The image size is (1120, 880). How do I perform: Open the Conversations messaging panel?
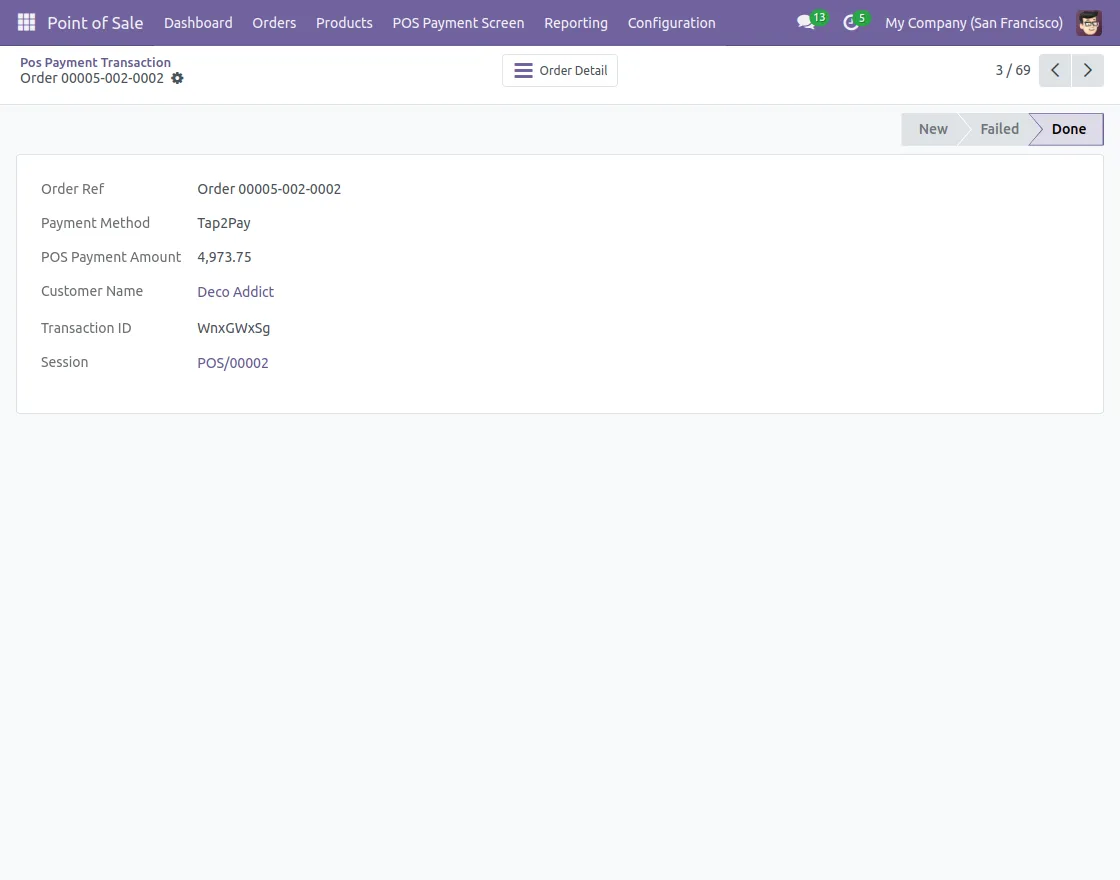[806, 22]
